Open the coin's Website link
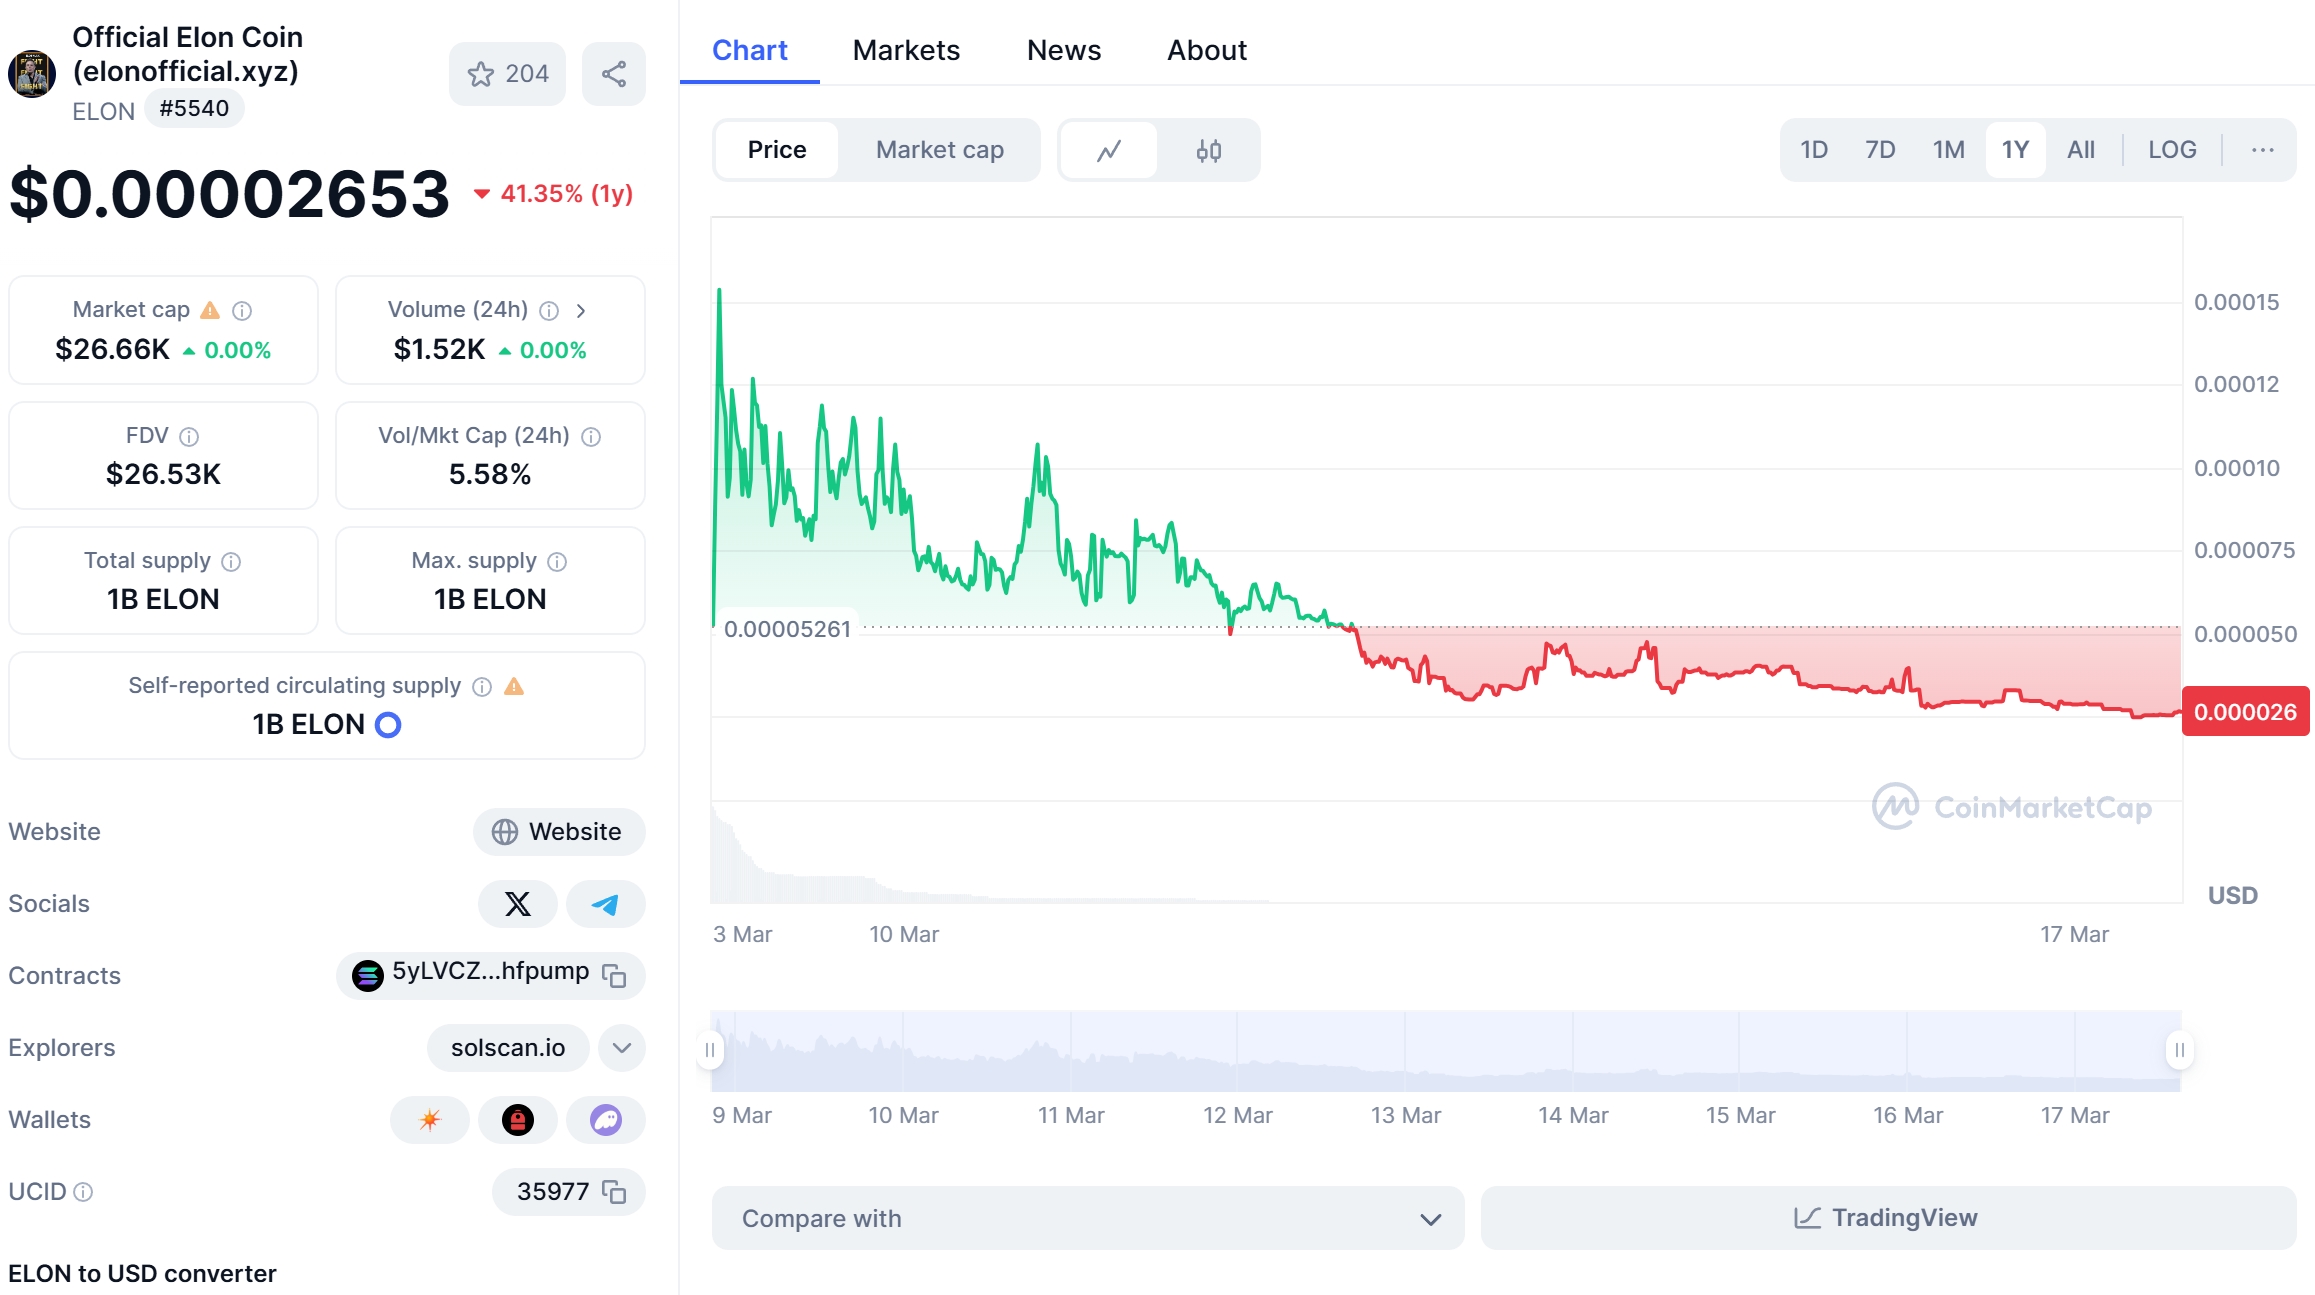The height and width of the screenshot is (1295, 2315). coord(559,832)
